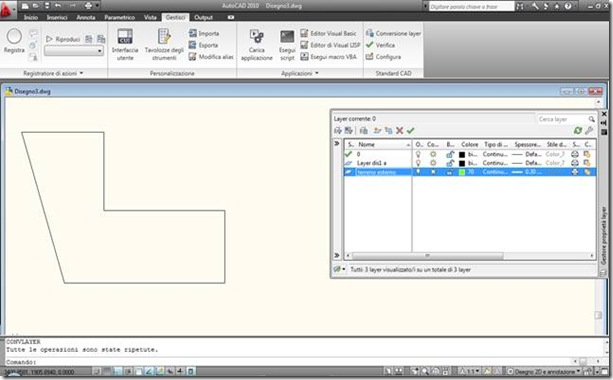The image size is (613, 380).
Task: Click Esporta customization
Action: click(203, 45)
